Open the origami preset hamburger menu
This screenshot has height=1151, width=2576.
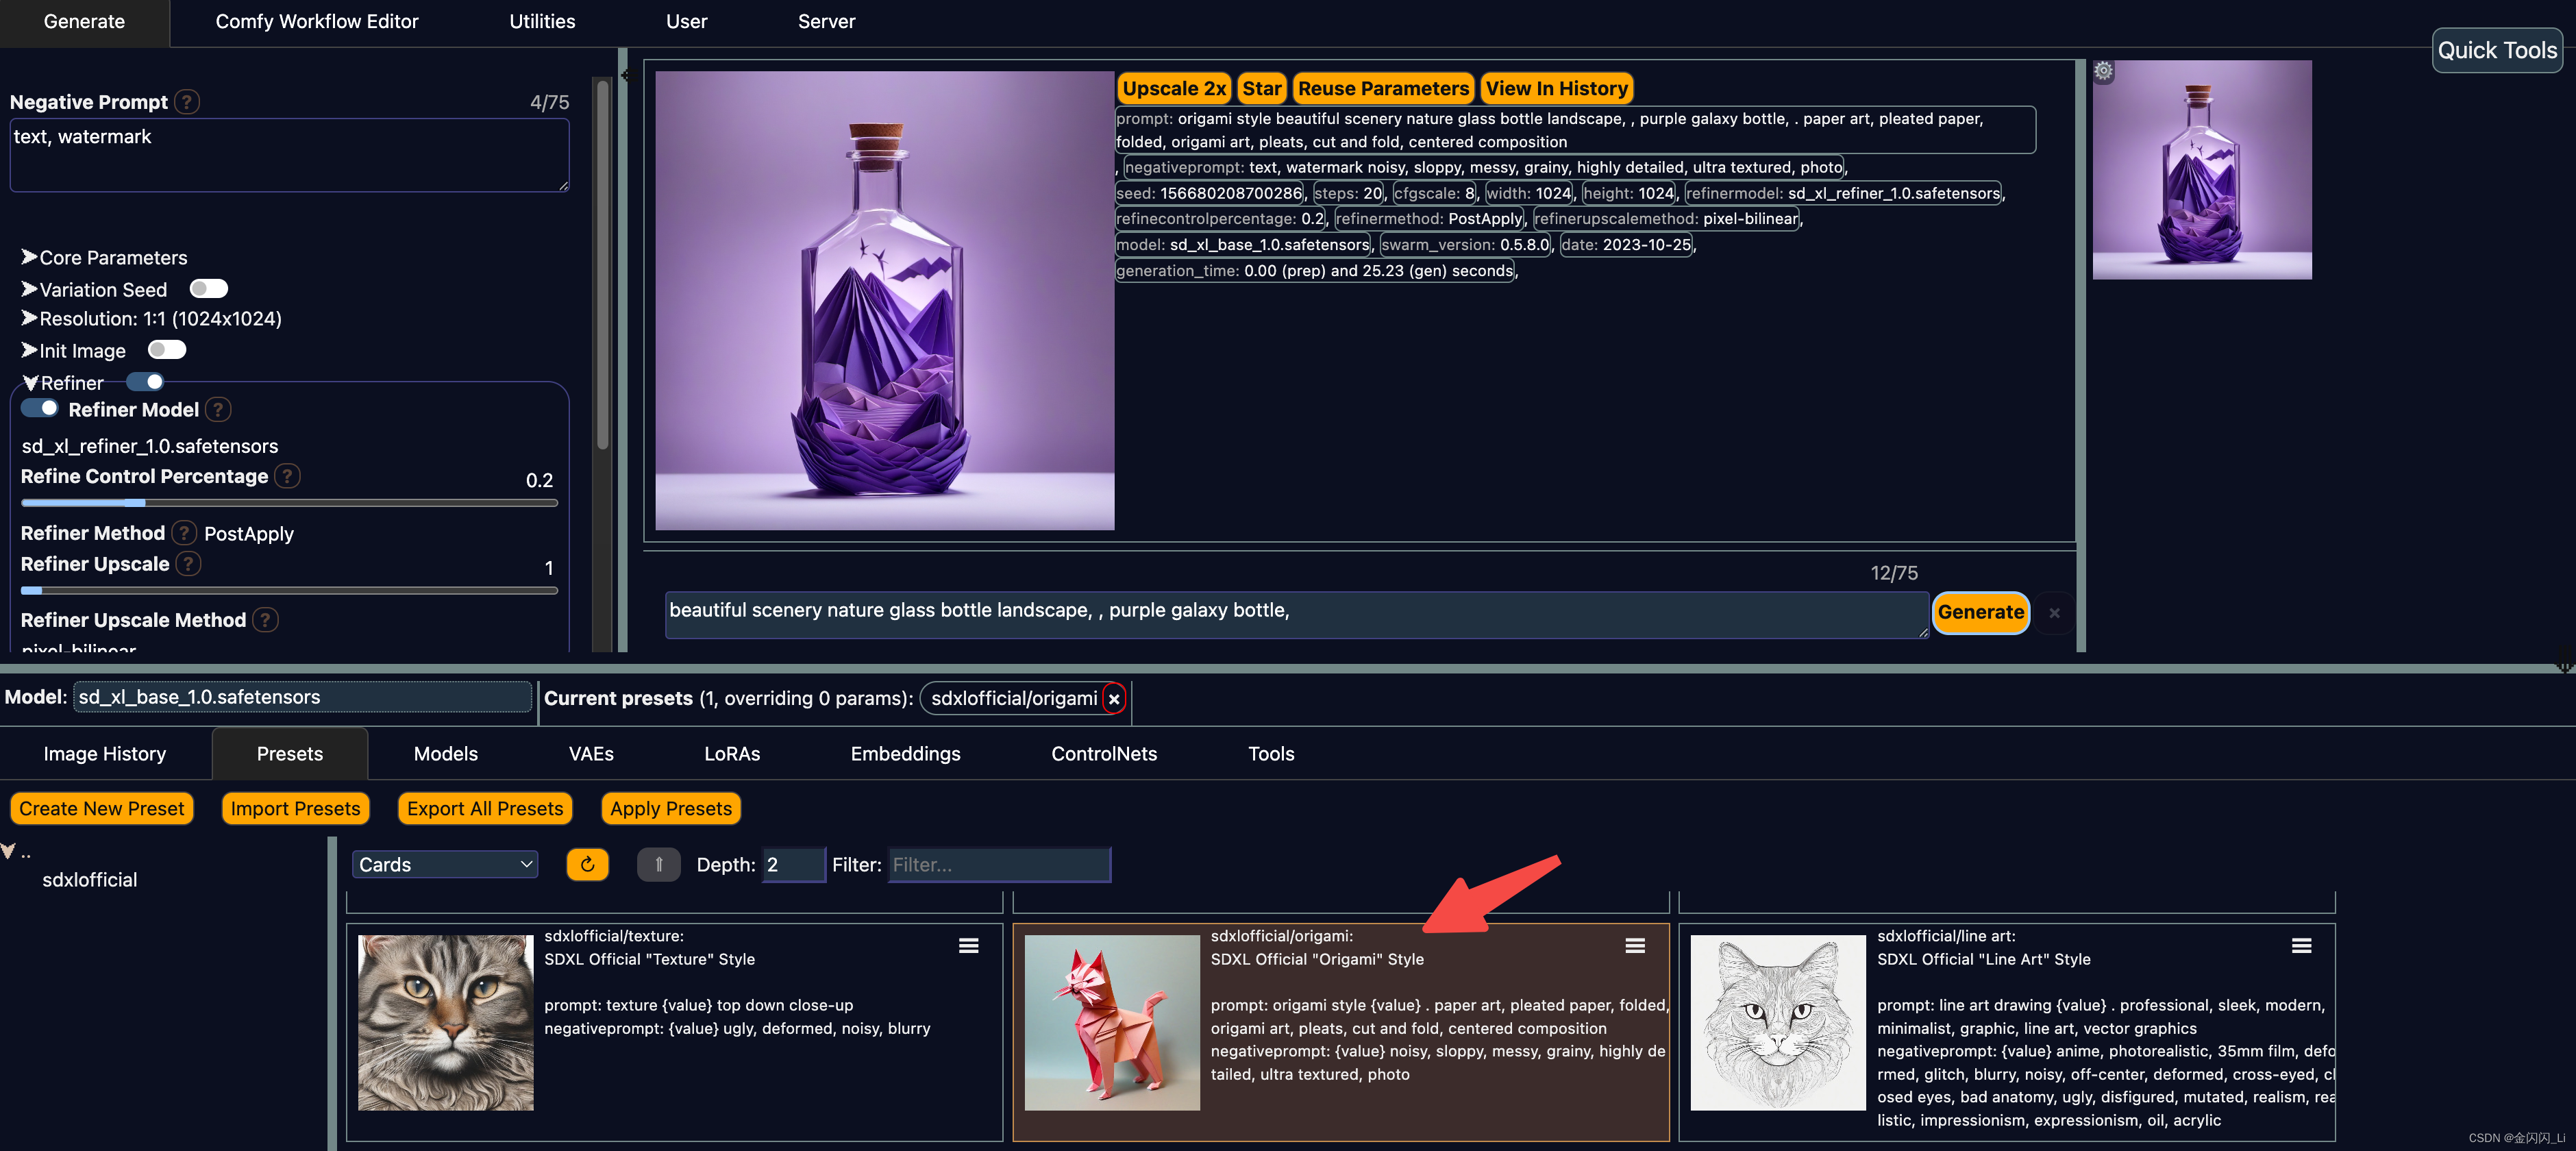1634,946
